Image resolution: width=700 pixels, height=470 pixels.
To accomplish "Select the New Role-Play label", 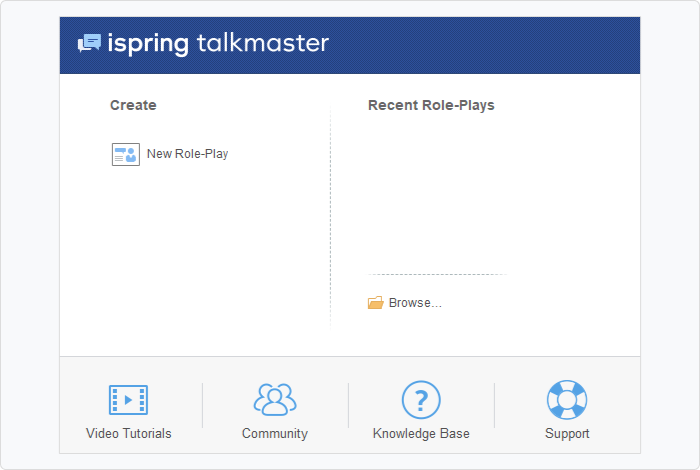I will coord(188,154).
